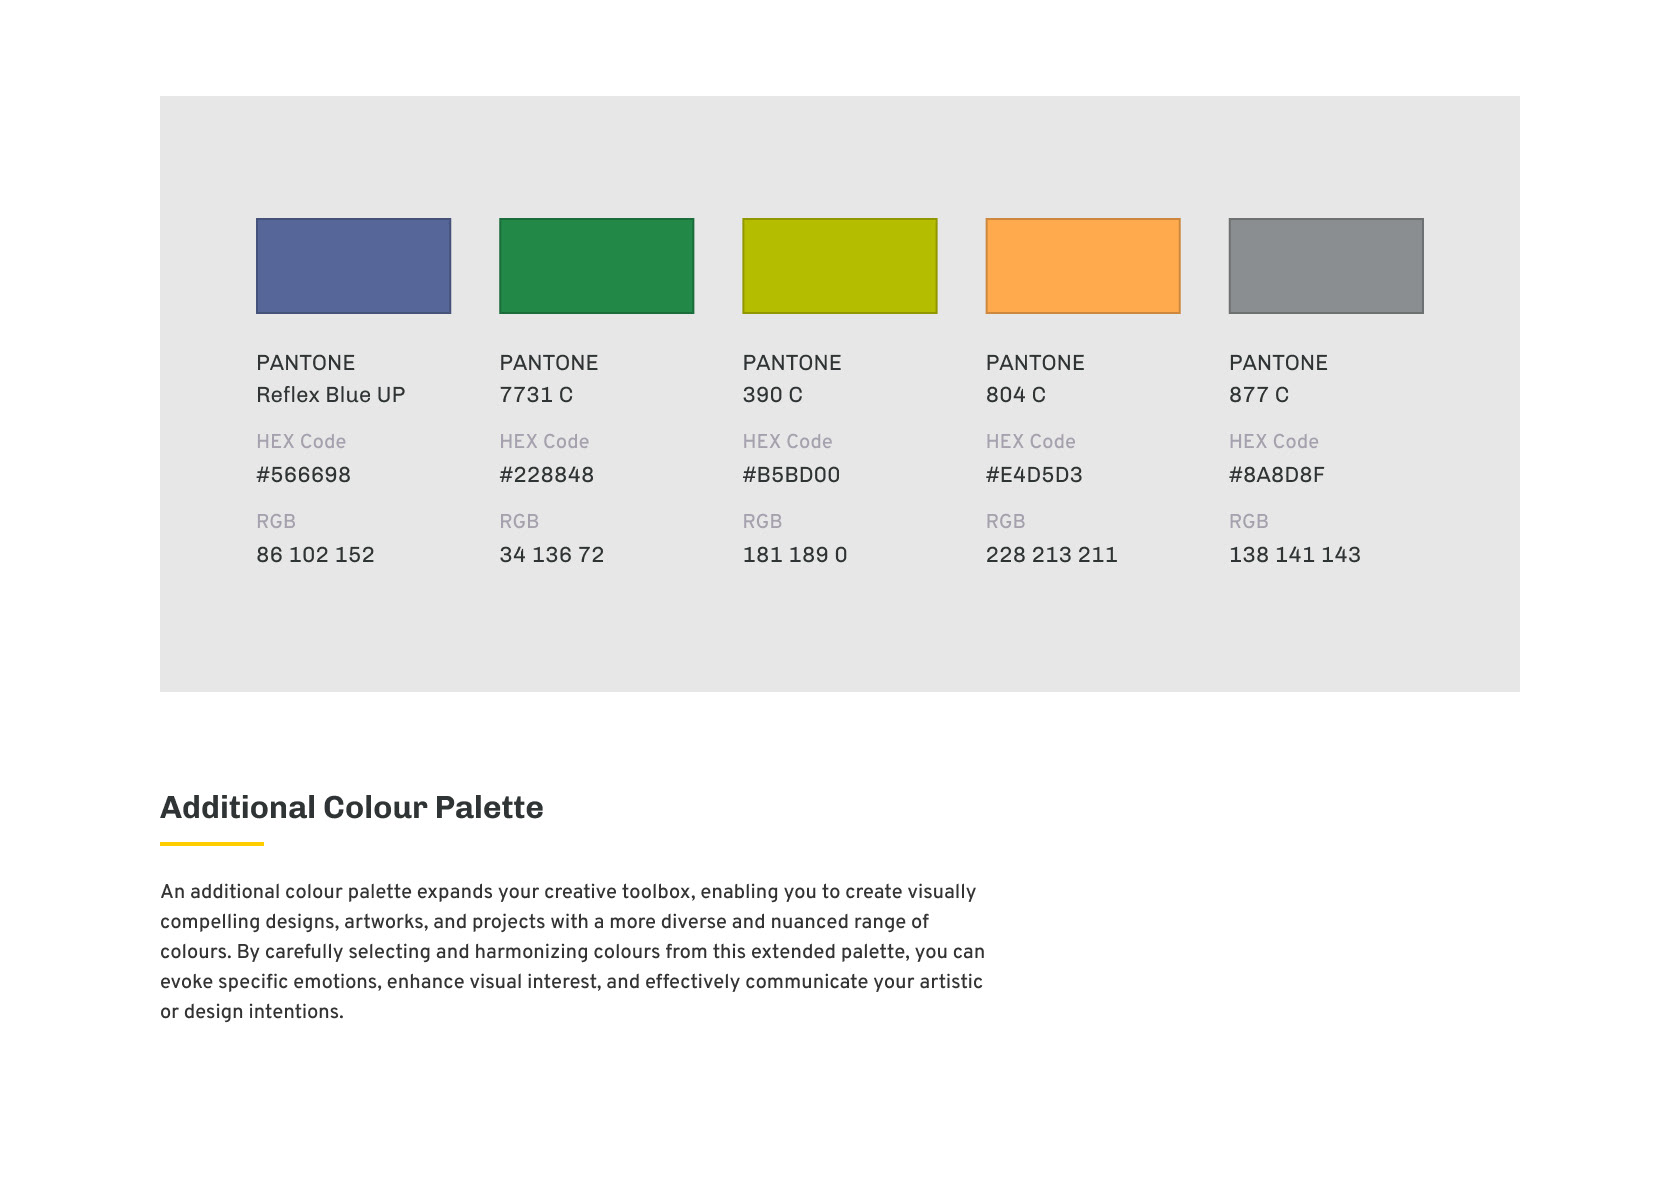1680x1188 pixels.
Task: Select the orange Pantone 804 C swatch
Action: [x=1083, y=266]
